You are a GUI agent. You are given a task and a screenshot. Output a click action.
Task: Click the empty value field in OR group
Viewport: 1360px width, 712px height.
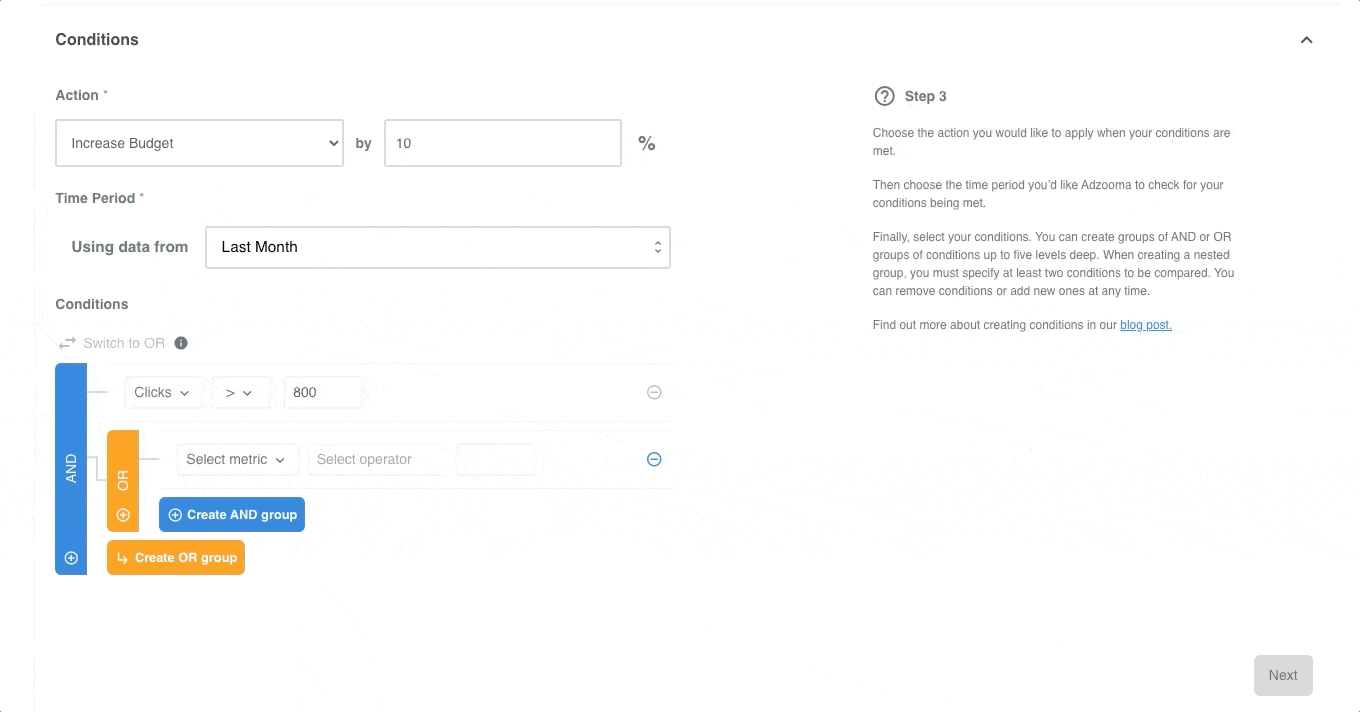(495, 459)
